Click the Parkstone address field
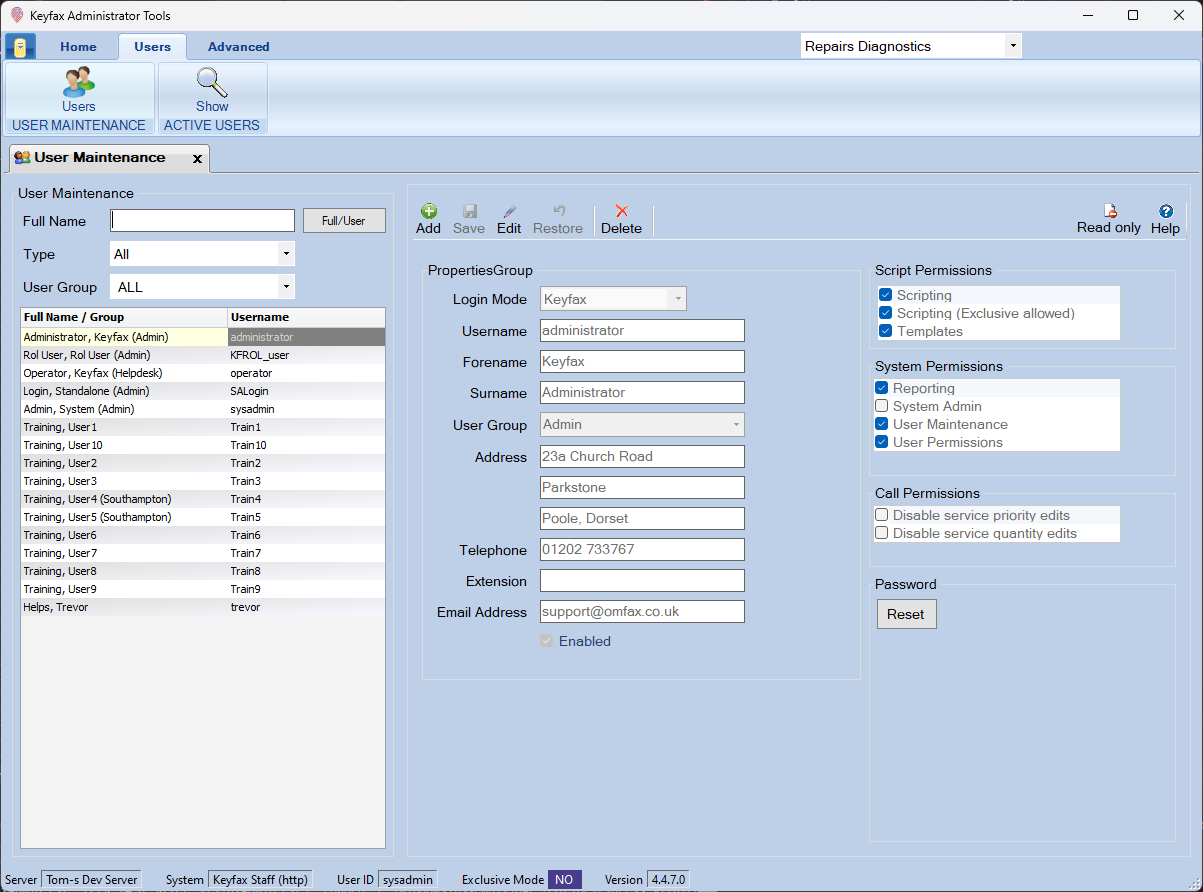This screenshot has width=1203, height=892. [642, 488]
